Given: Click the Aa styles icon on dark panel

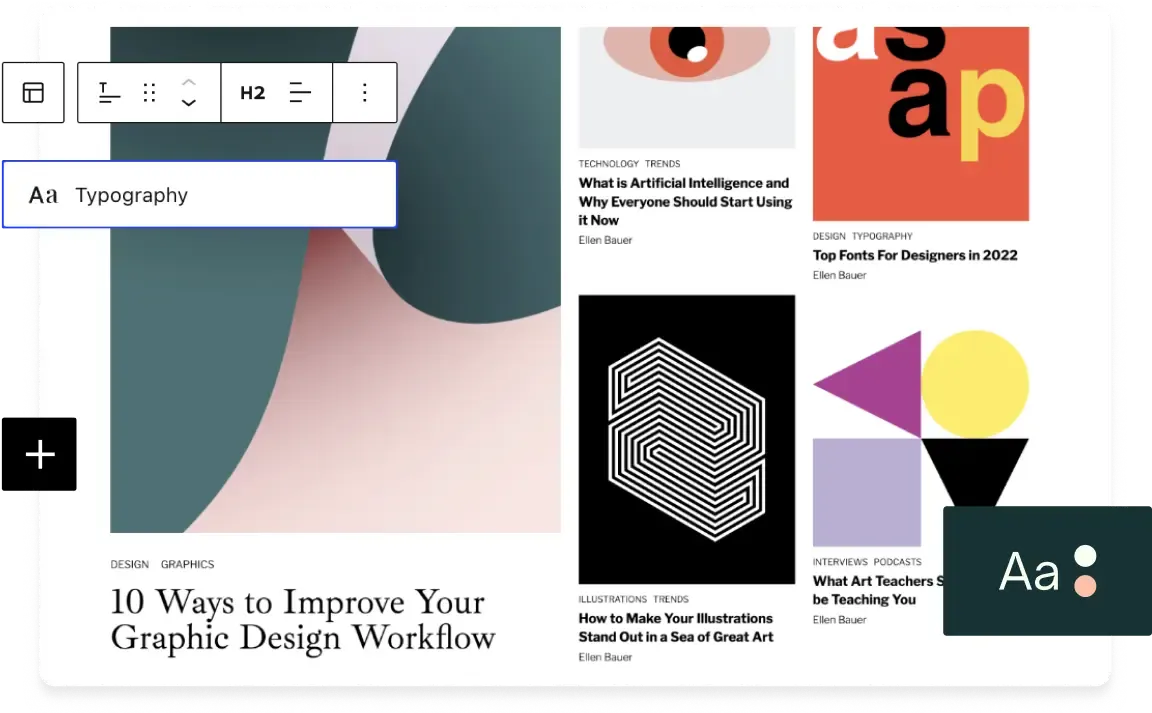Looking at the screenshot, I should coord(1029,572).
